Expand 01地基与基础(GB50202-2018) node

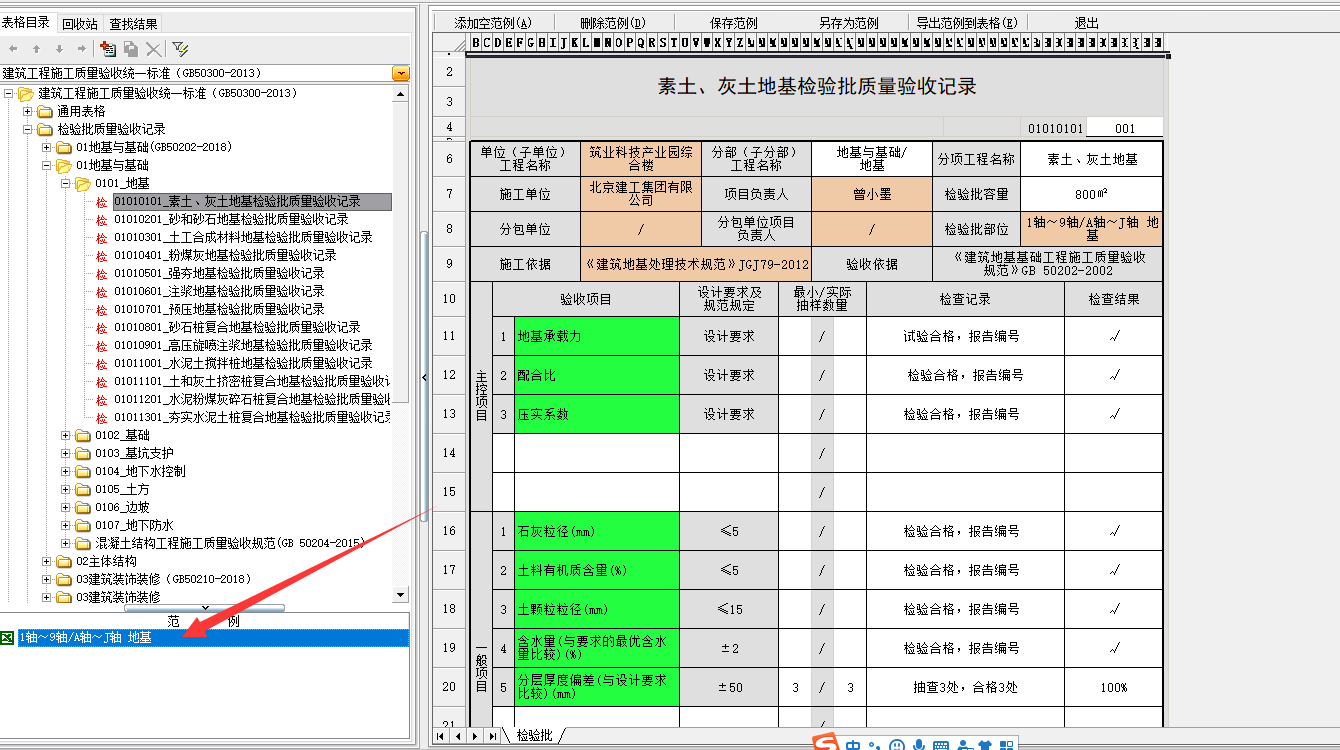point(47,147)
